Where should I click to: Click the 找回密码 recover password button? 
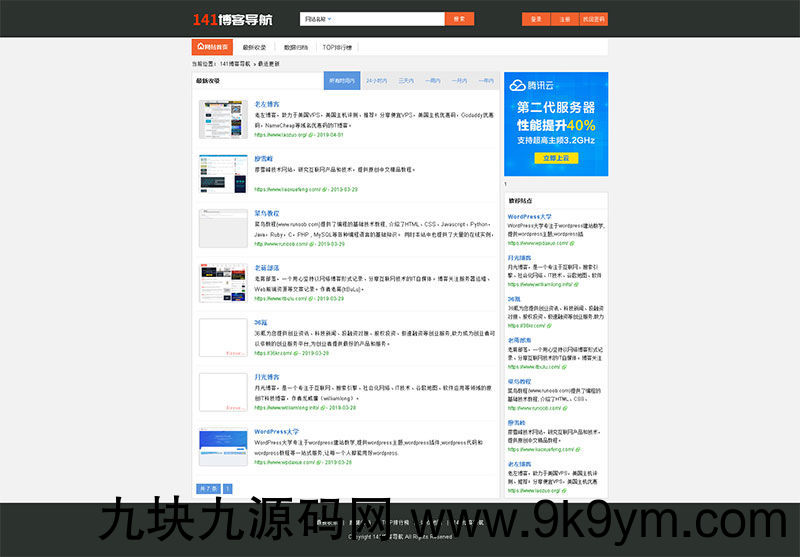[x=594, y=19]
